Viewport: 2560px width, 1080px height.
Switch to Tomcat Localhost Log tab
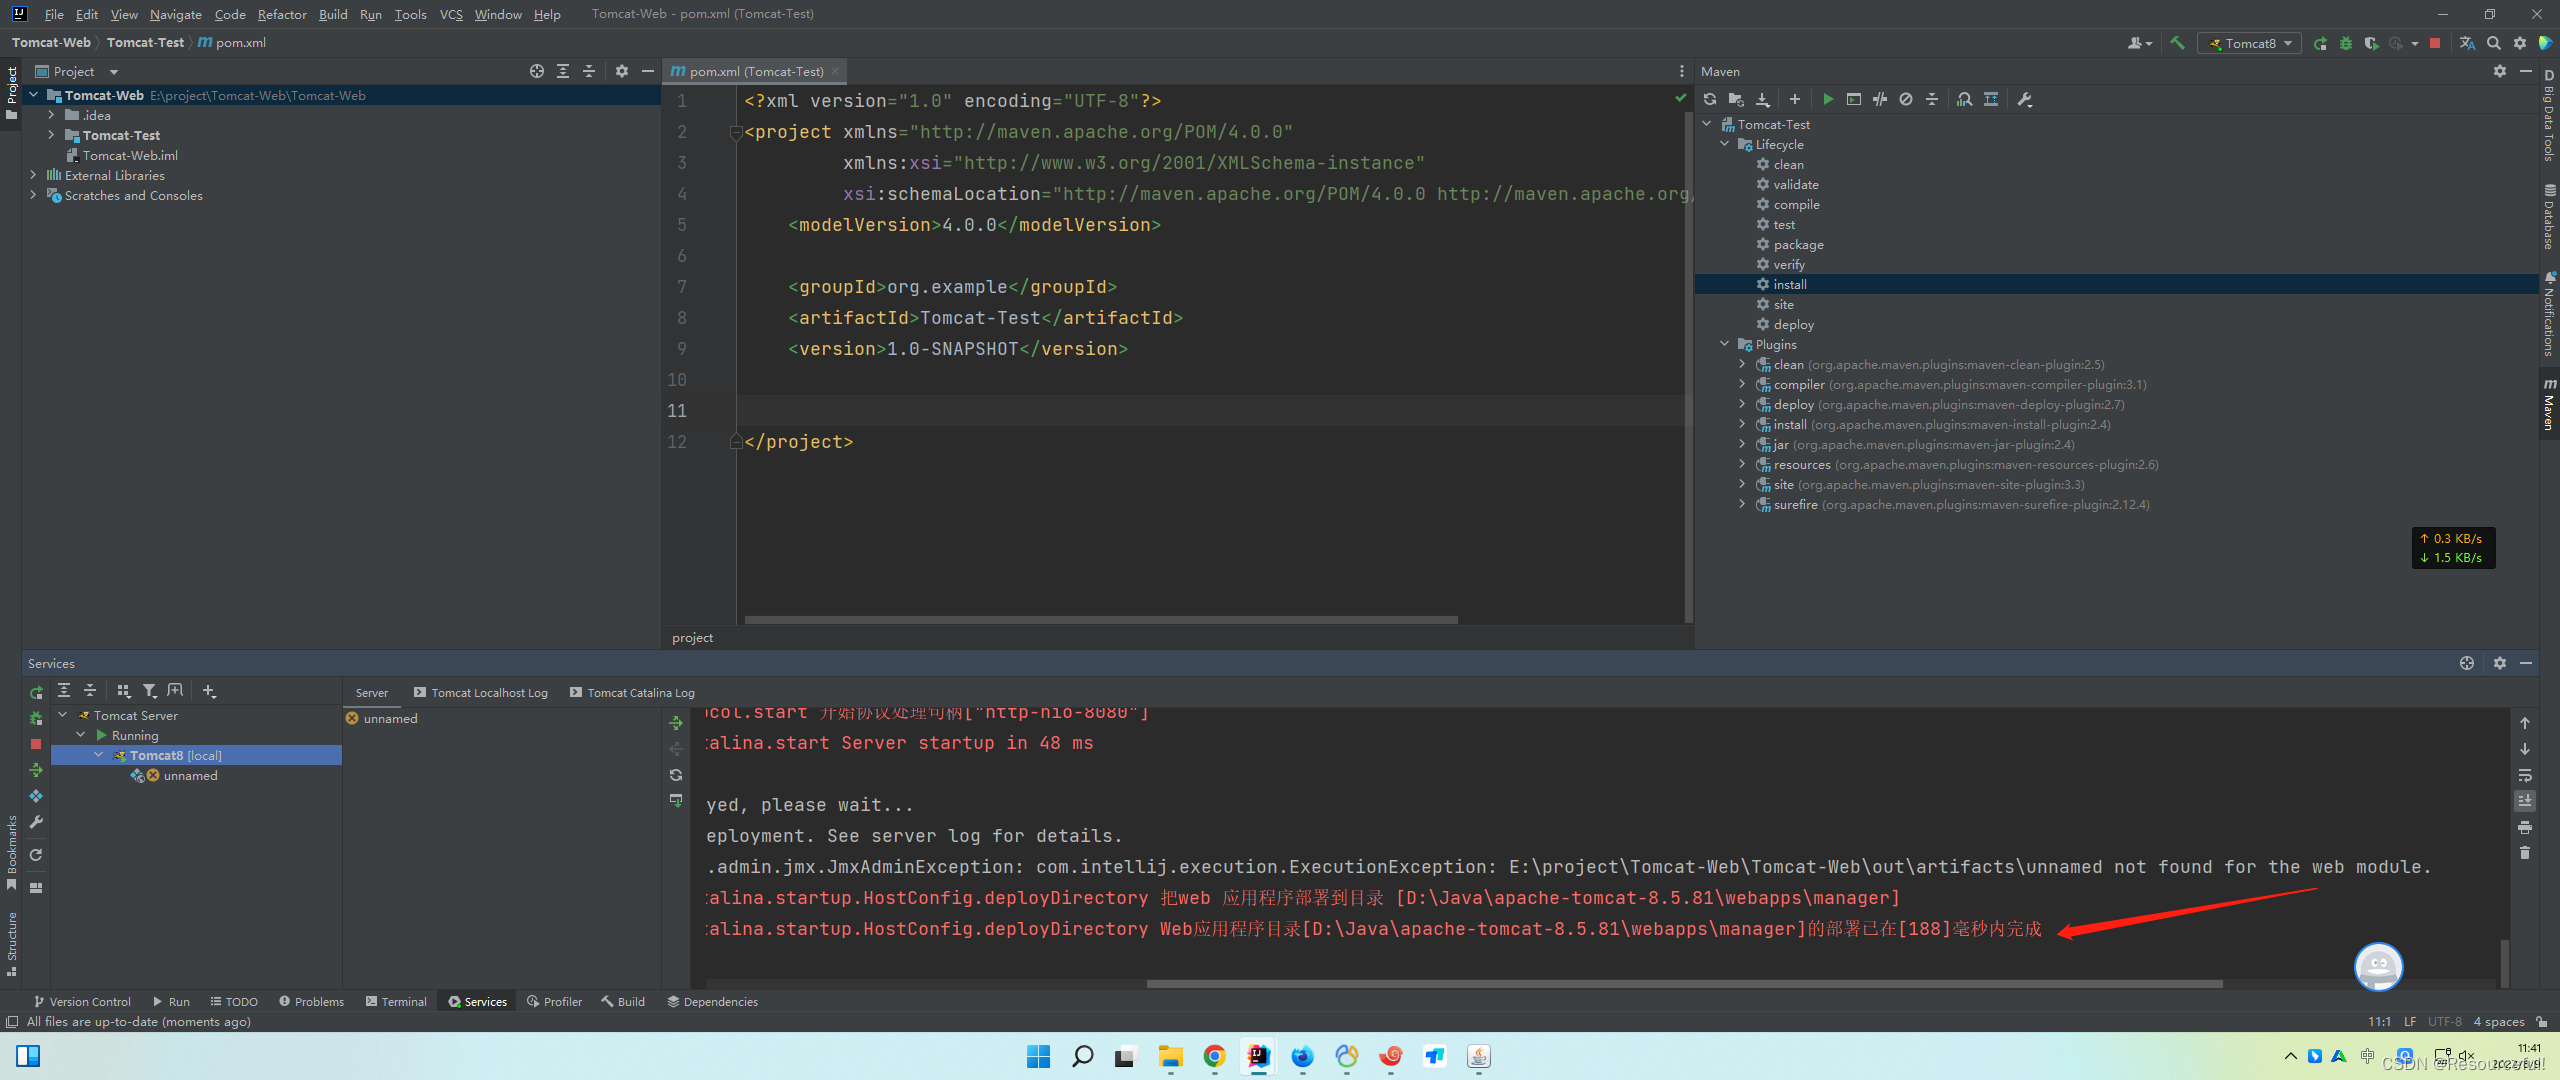(x=480, y=692)
